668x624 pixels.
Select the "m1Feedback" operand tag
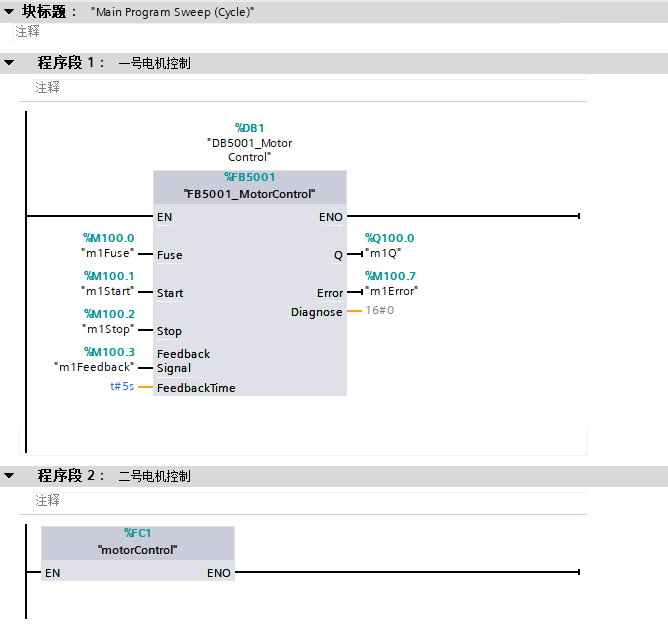pyautogui.click(x=94, y=368)
